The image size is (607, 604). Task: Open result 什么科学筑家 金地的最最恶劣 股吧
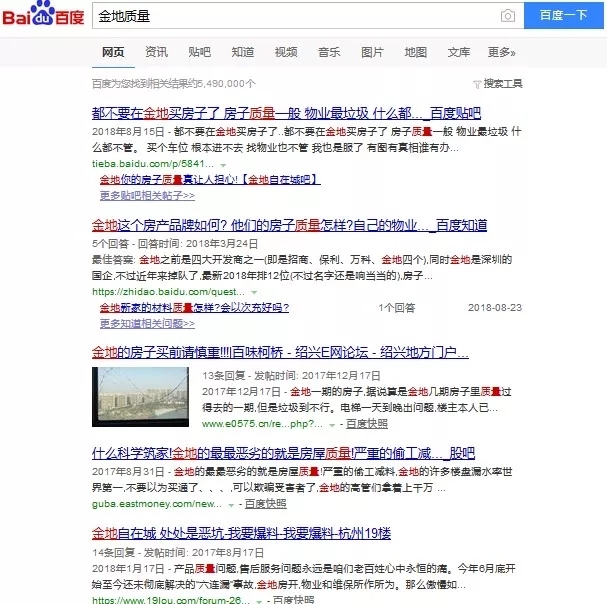(x=283, y=453)
